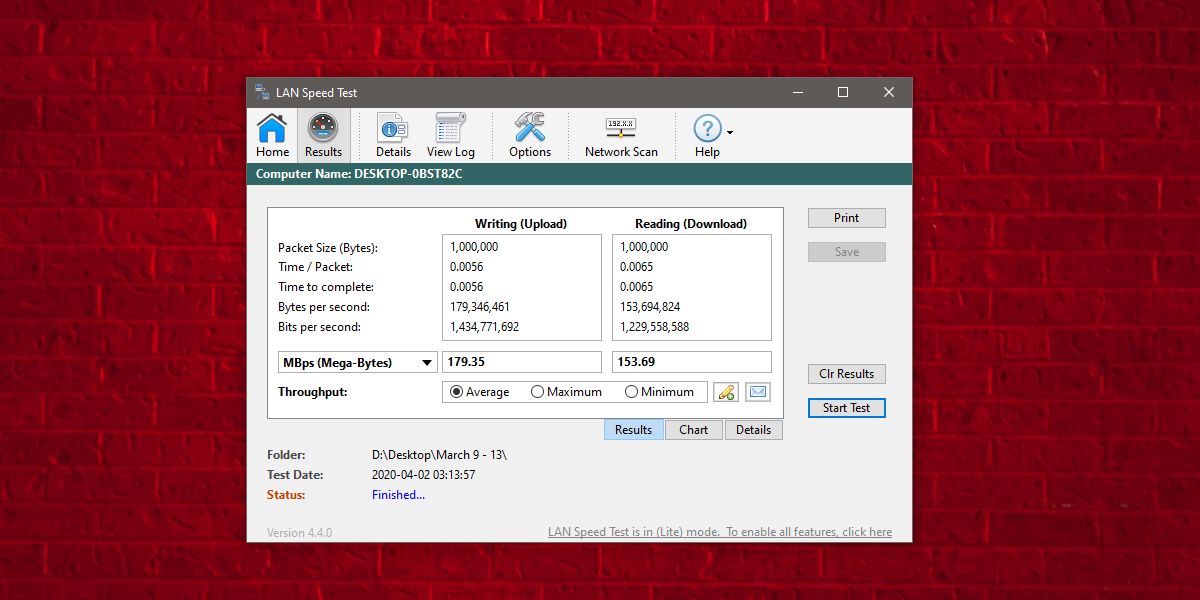Open the Home toolbar icon
Screen dimensions: 1200x600
pos(272,136)
